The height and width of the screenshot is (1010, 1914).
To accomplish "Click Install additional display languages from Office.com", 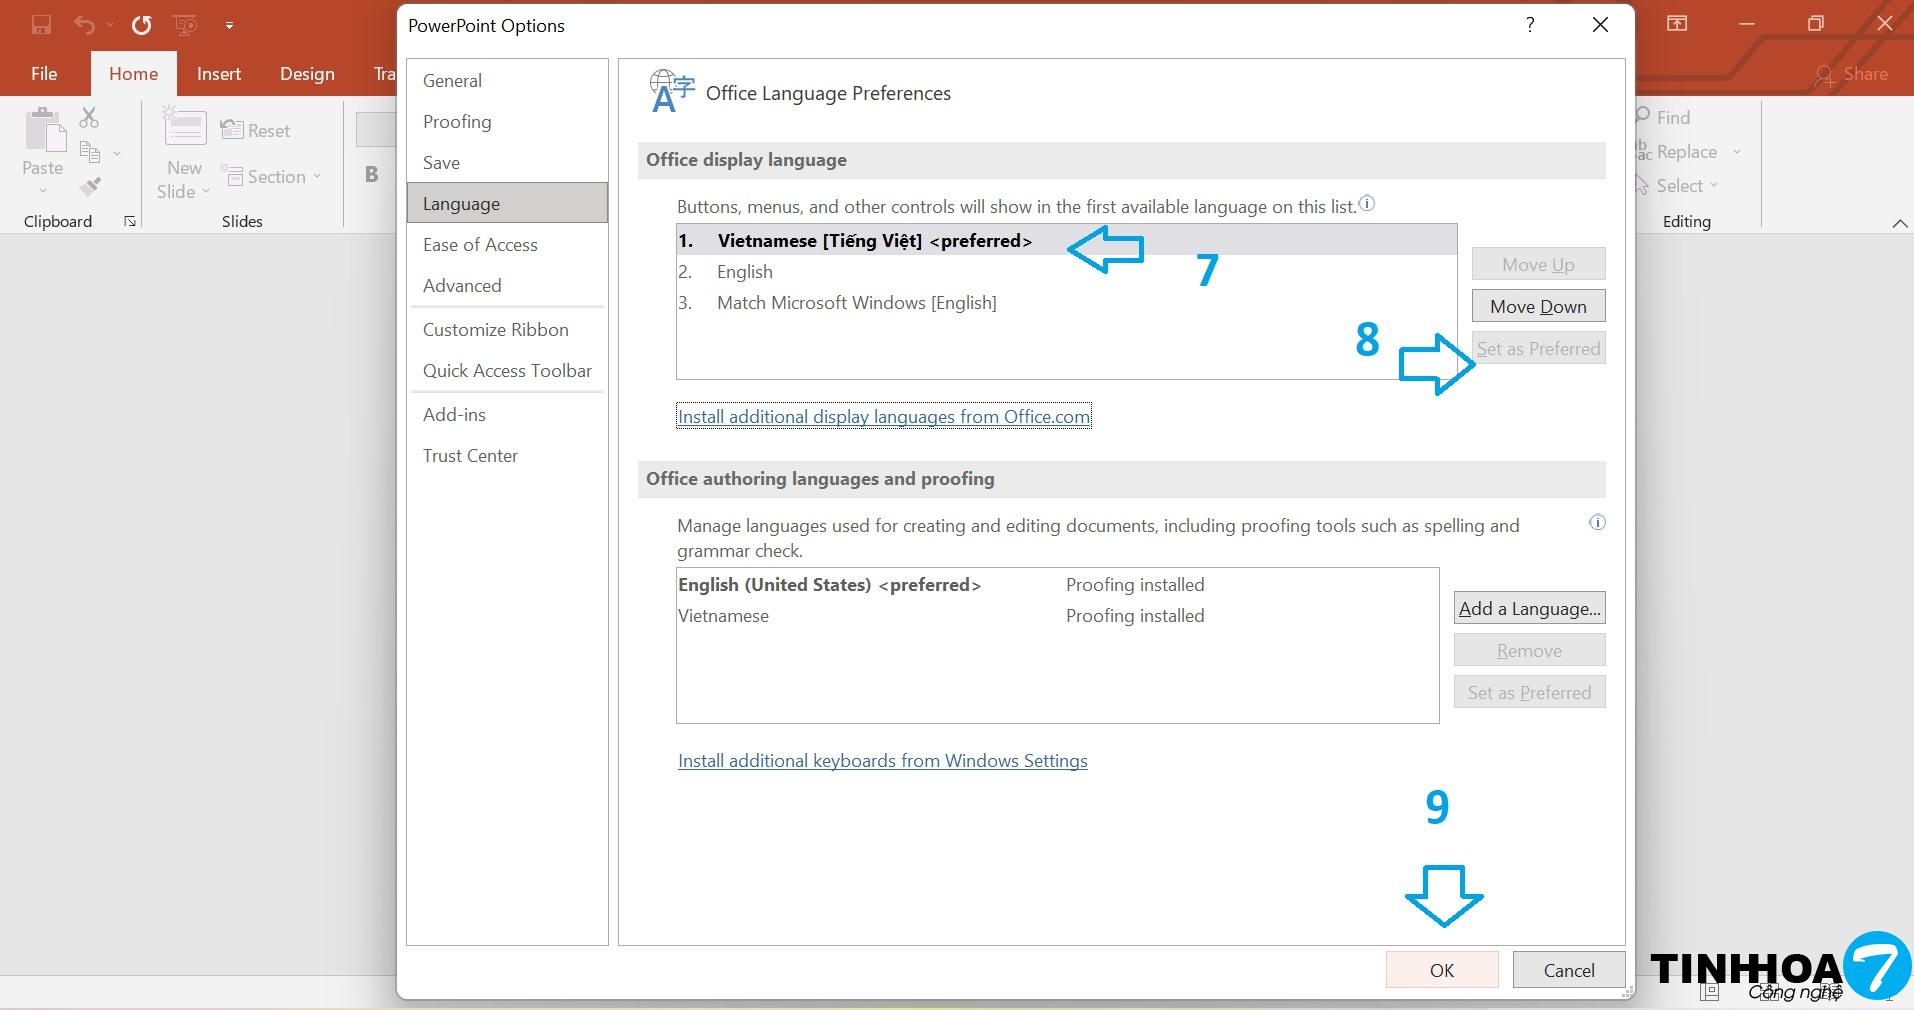I will [883, 417].
